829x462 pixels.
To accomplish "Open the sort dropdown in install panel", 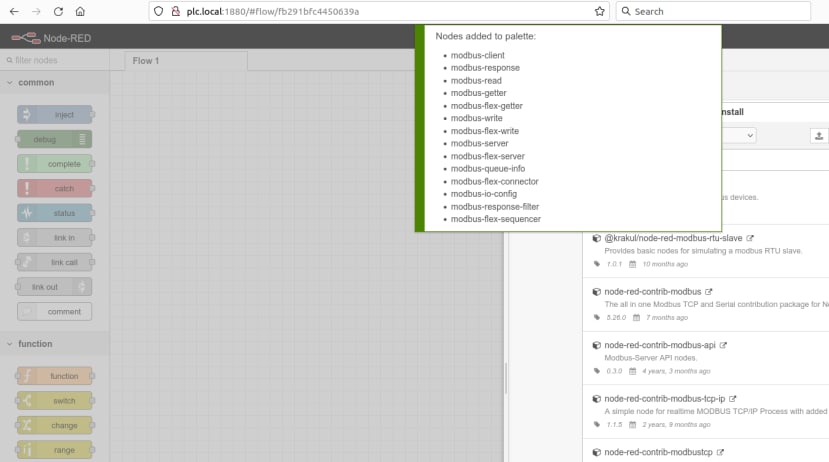I will click(739, 136).
